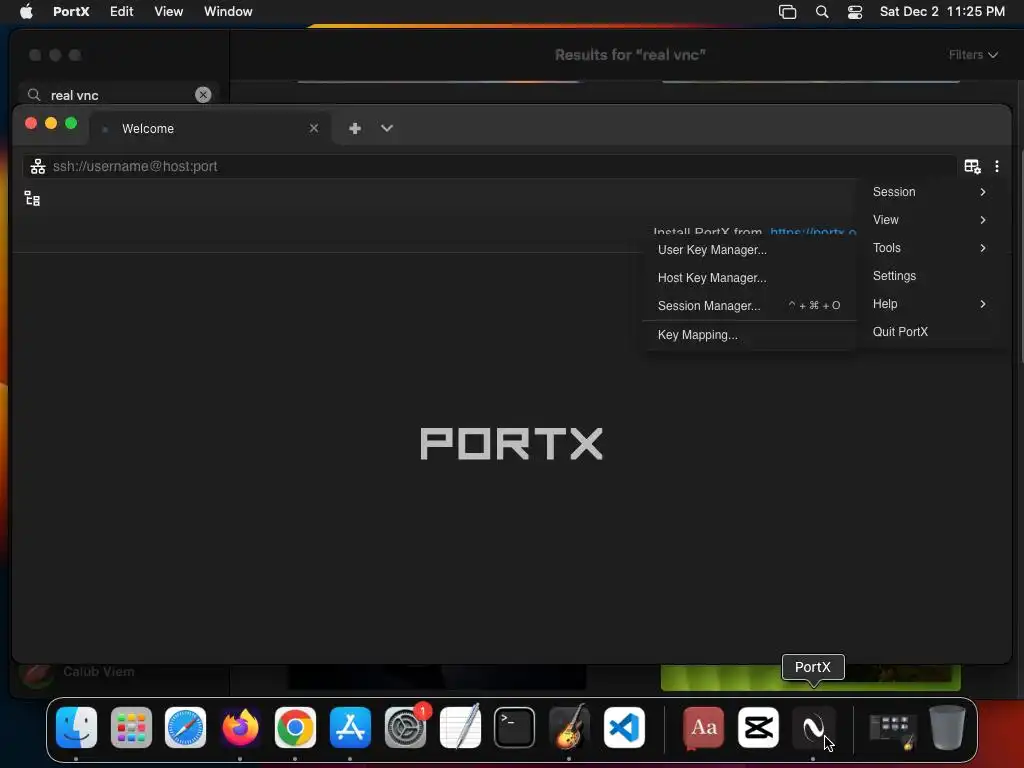Open TextEdit from the Dock
The image size is (1024, 768).
[460, 727]
